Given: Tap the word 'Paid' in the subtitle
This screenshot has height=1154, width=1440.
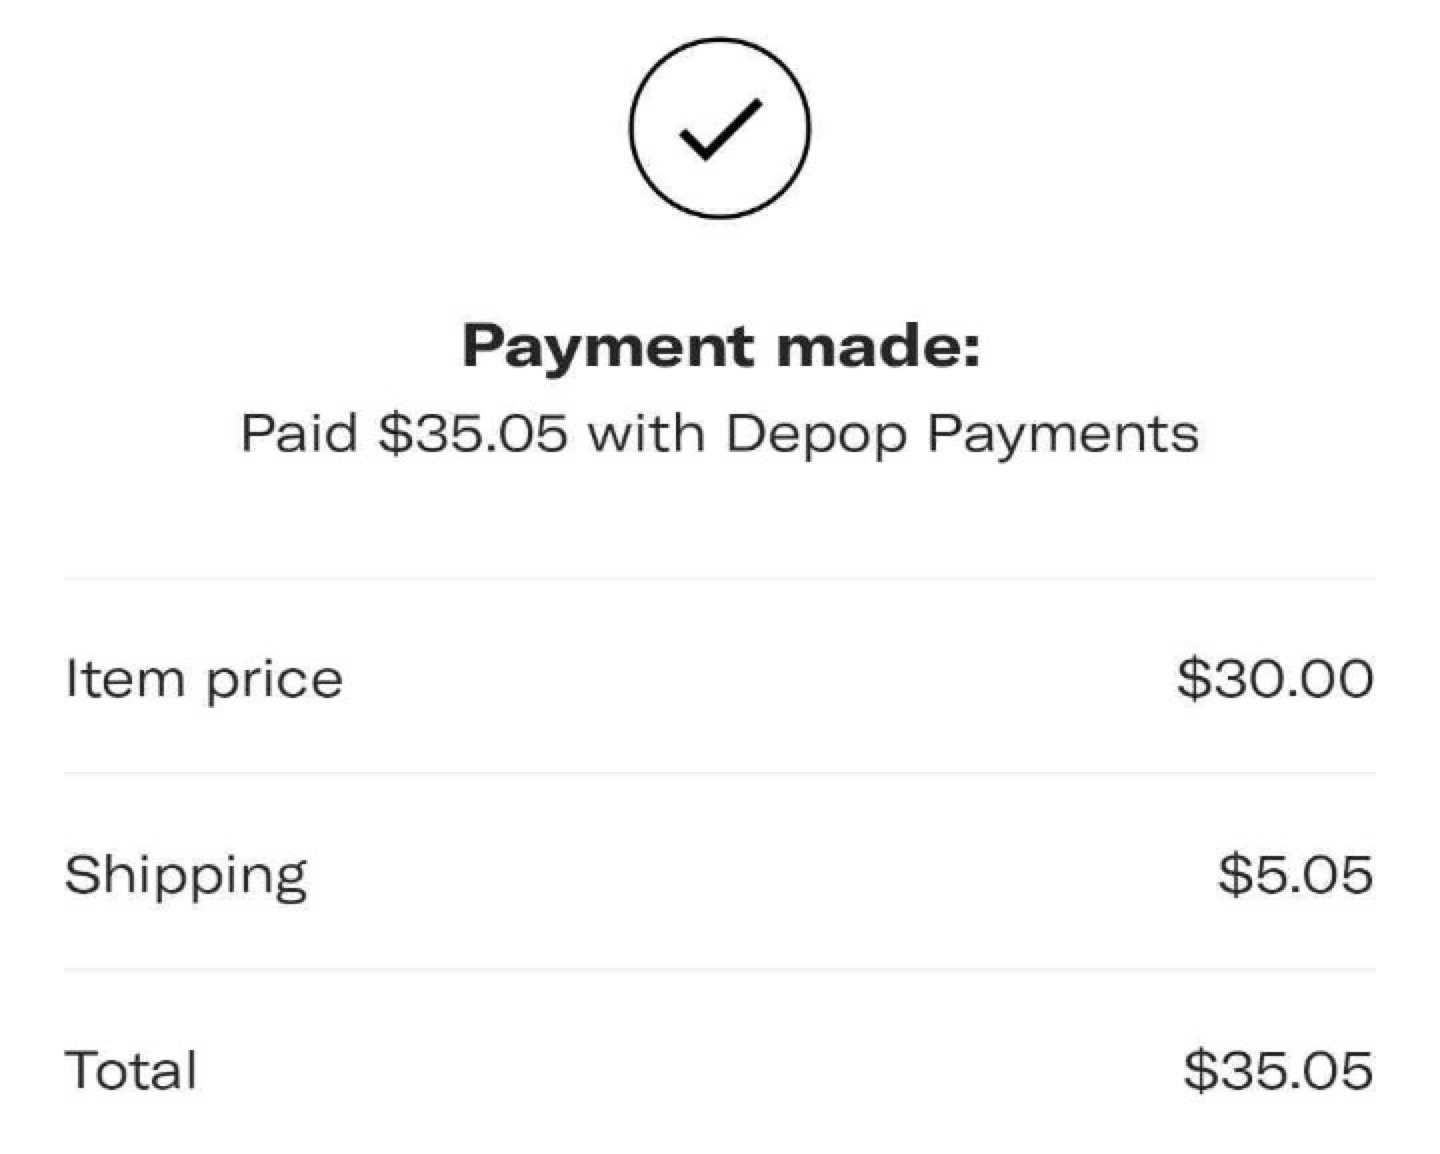Looking at the screenshot, I should pyautogui.click(x=298, y=433).
